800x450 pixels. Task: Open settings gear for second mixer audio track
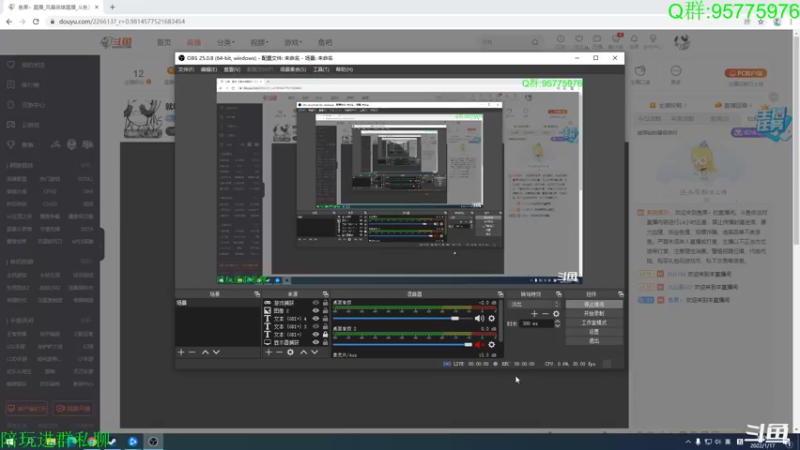491,345
